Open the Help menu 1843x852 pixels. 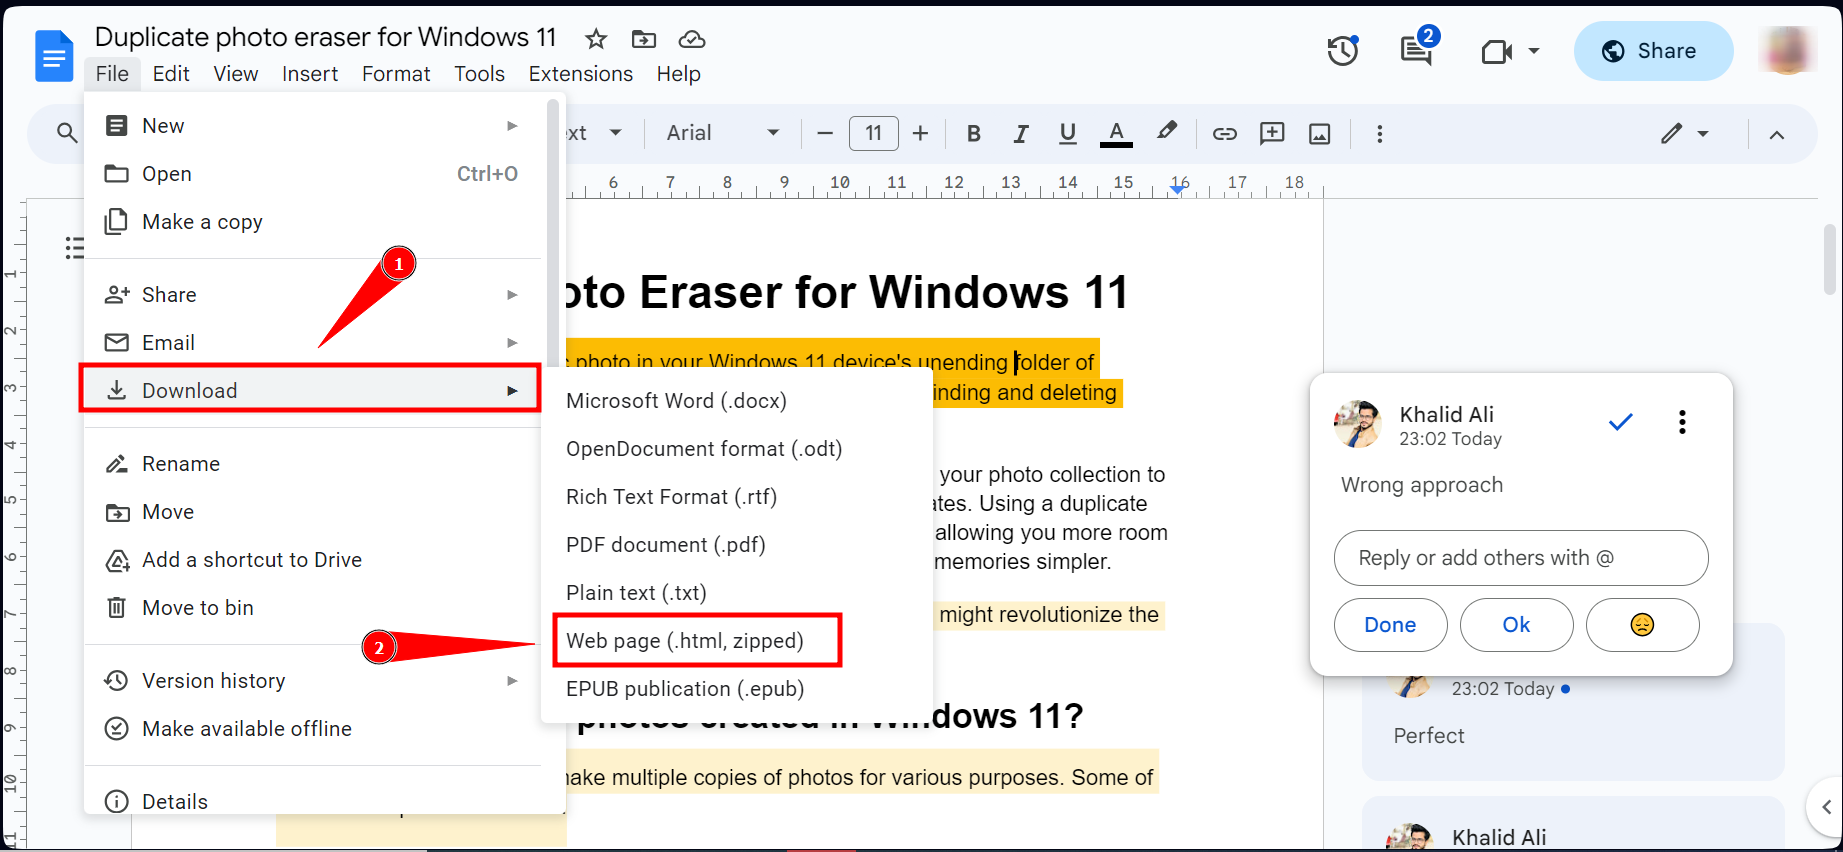click(679, 74)
